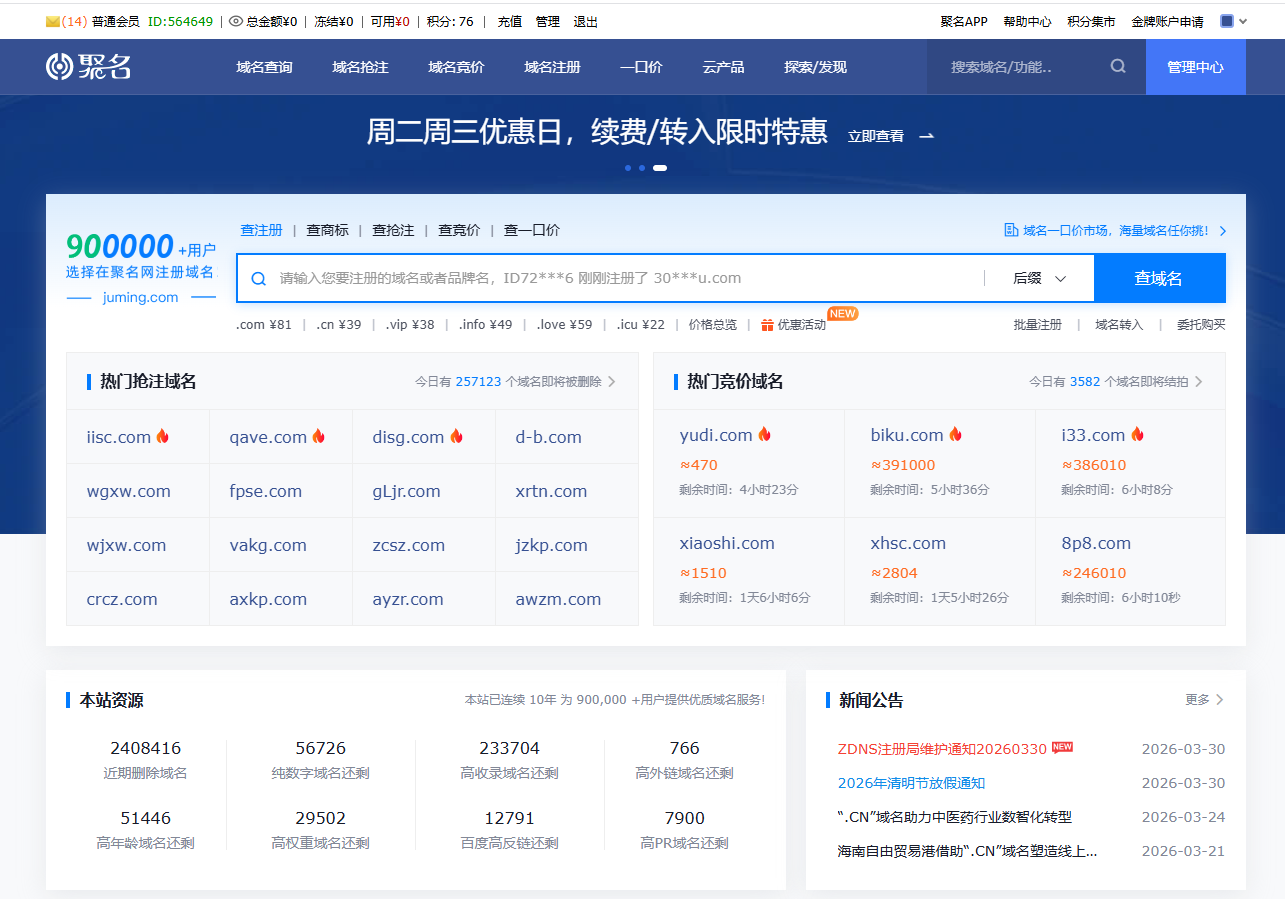Image resolution: width=1285 pixels, height=899 pixels.
Task: Open the 价格总览 link
Action: point(713,325)
